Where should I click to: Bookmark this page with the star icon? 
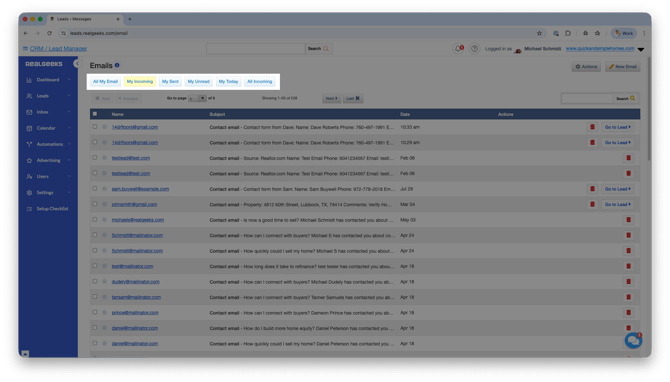(539, 33)
